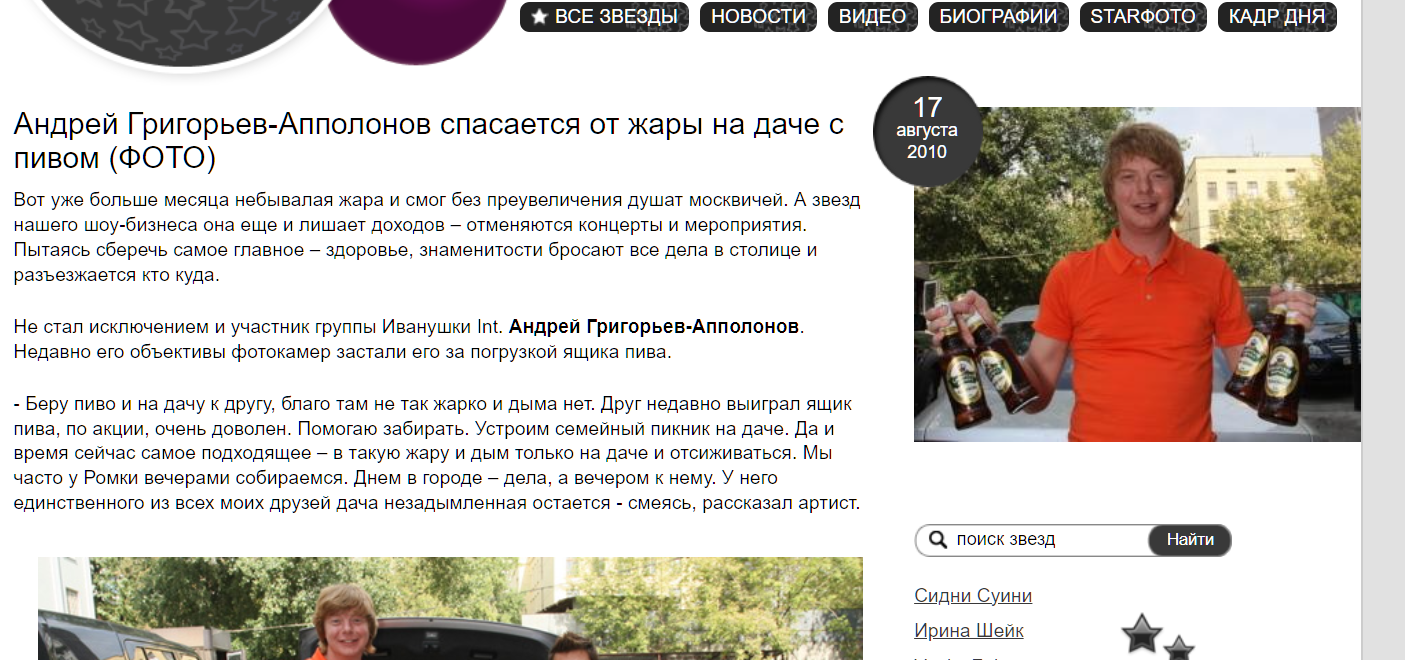
Task: Click the article headline about Григорьев-Апполонов
Action: pyautogui.click(x=429, y=141)
